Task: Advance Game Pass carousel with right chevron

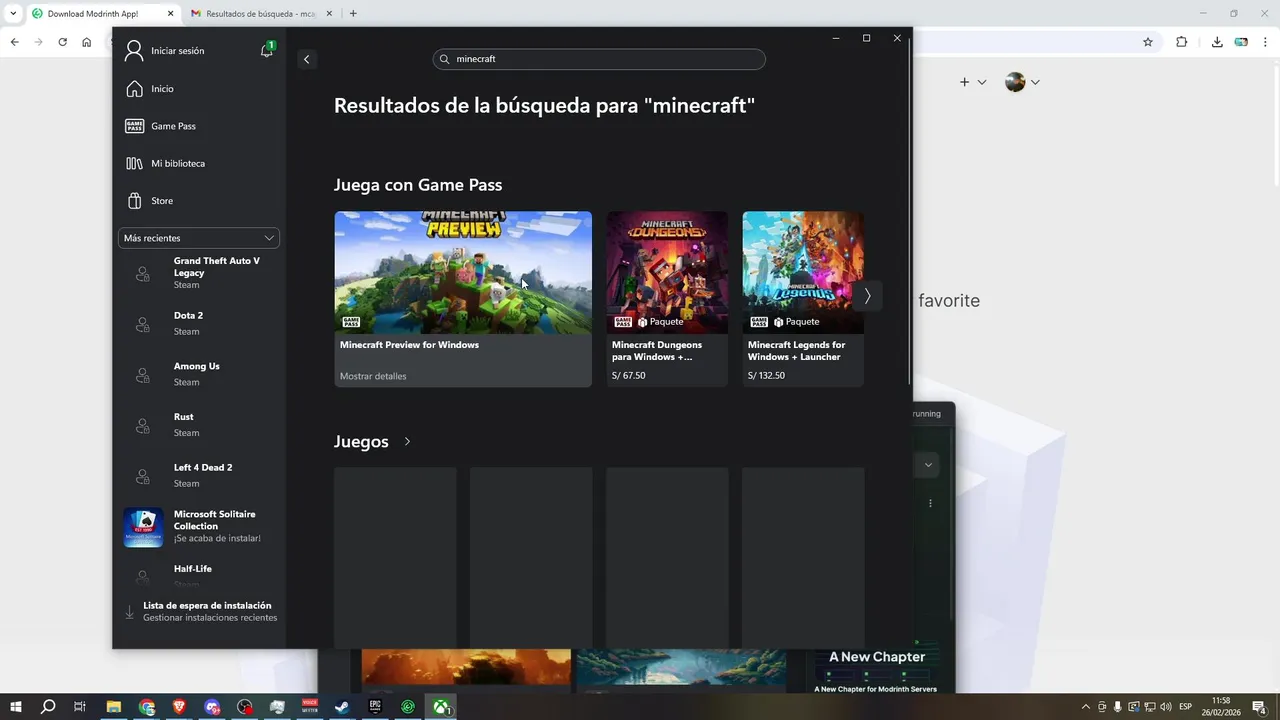Action: tap(867, 296)
